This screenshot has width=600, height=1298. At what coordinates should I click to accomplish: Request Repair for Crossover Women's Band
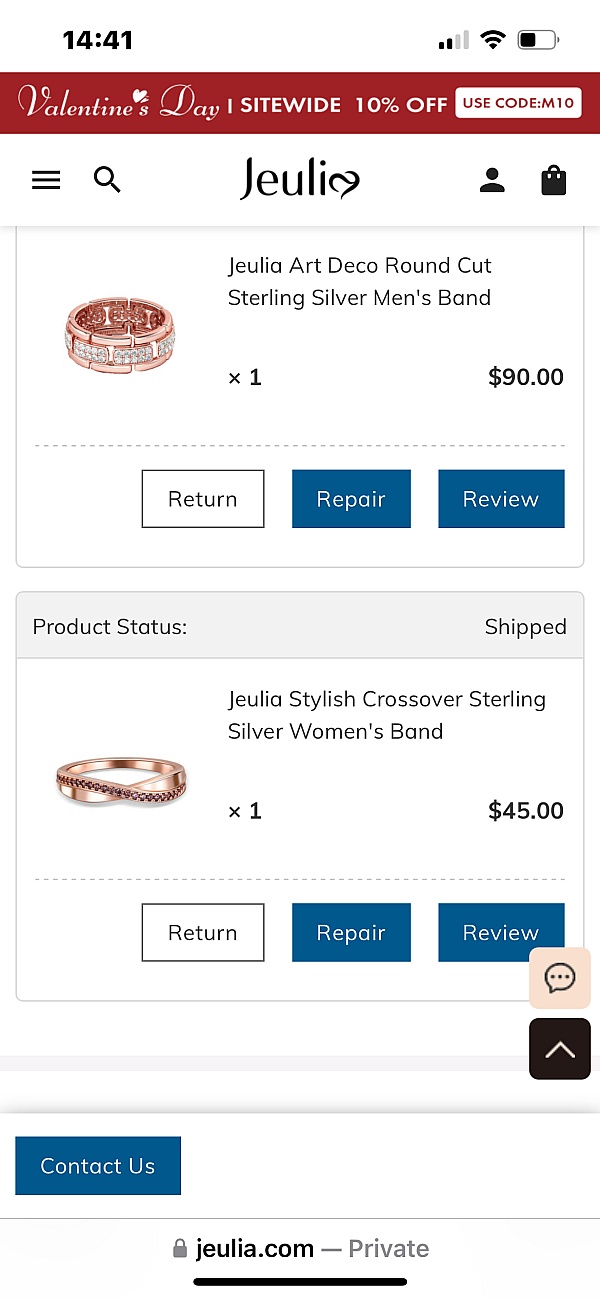pos(351,933)
